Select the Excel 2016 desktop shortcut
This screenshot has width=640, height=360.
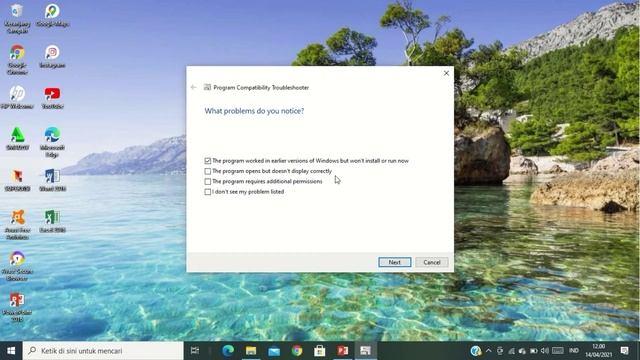(52, 221)
